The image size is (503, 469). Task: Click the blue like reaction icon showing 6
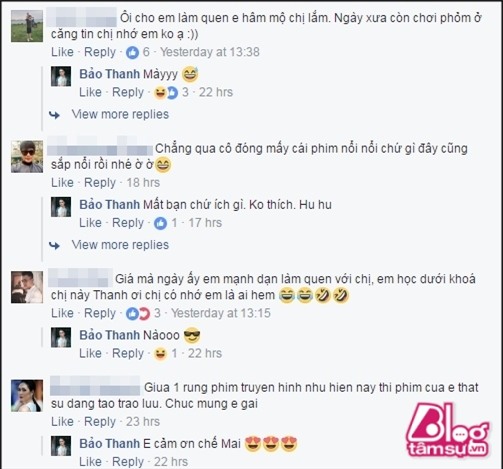pyautogui.click(x=132, y=52)
